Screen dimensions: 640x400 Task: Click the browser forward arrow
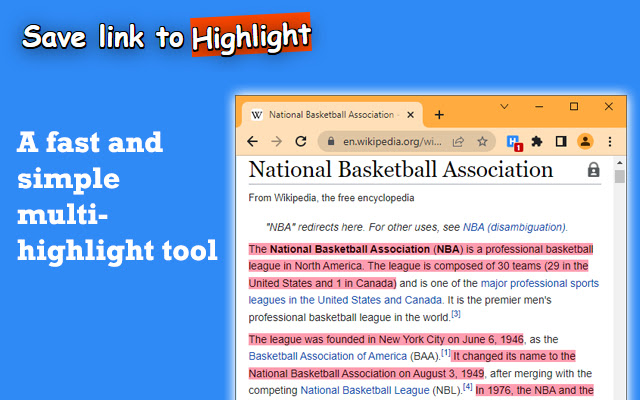277,142
